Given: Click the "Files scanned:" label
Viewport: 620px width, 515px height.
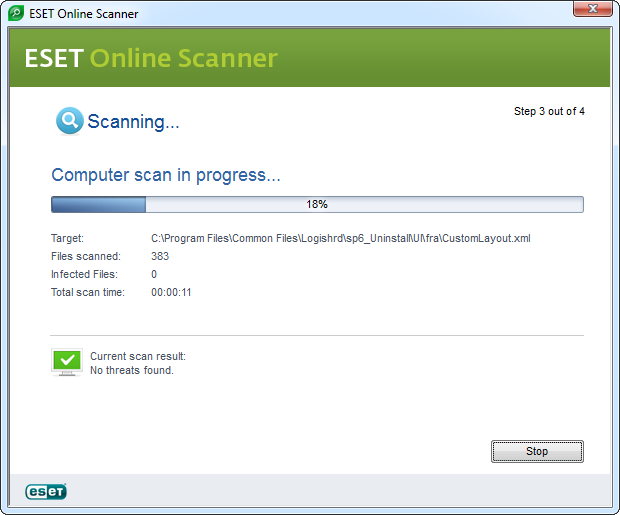Looking at the screenshot, I should coord(86,256).
